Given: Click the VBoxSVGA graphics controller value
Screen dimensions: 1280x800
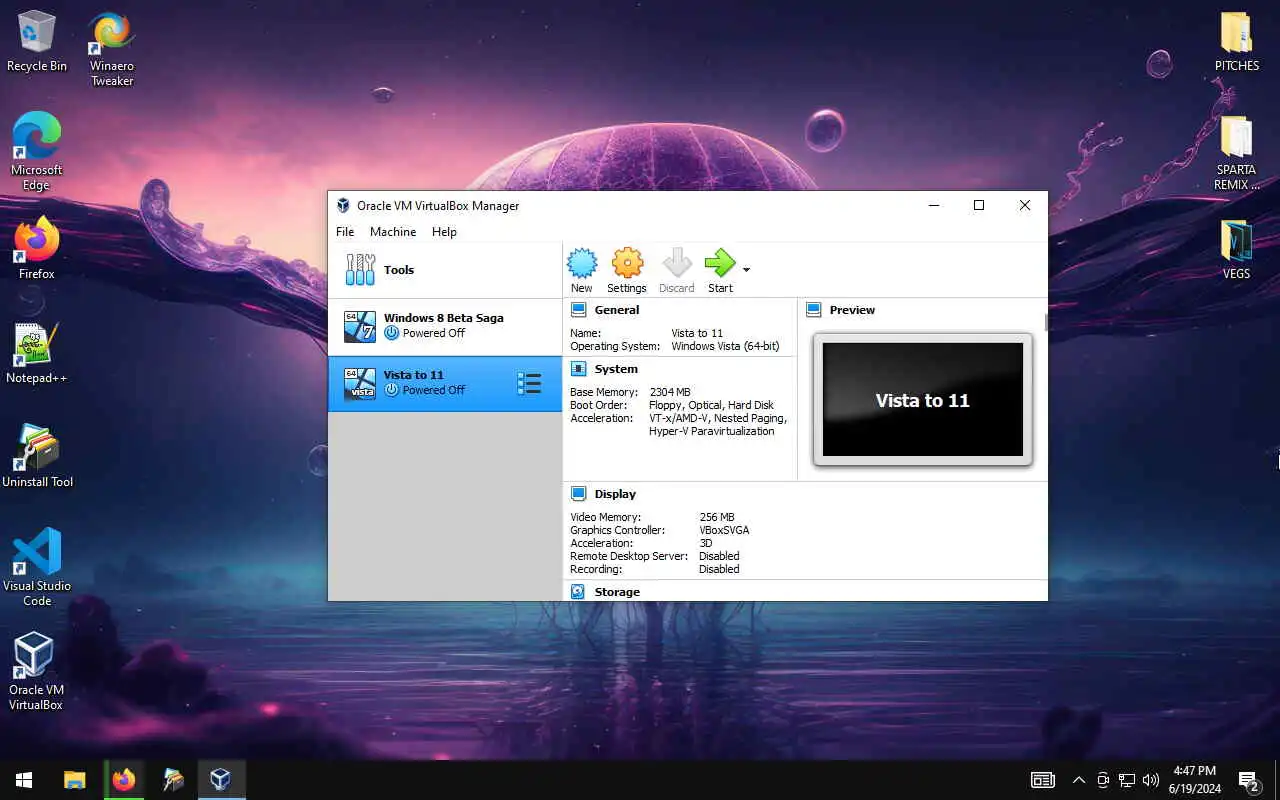Looking at the screenshot, I should pyautogui.click(x=724, y=530).
